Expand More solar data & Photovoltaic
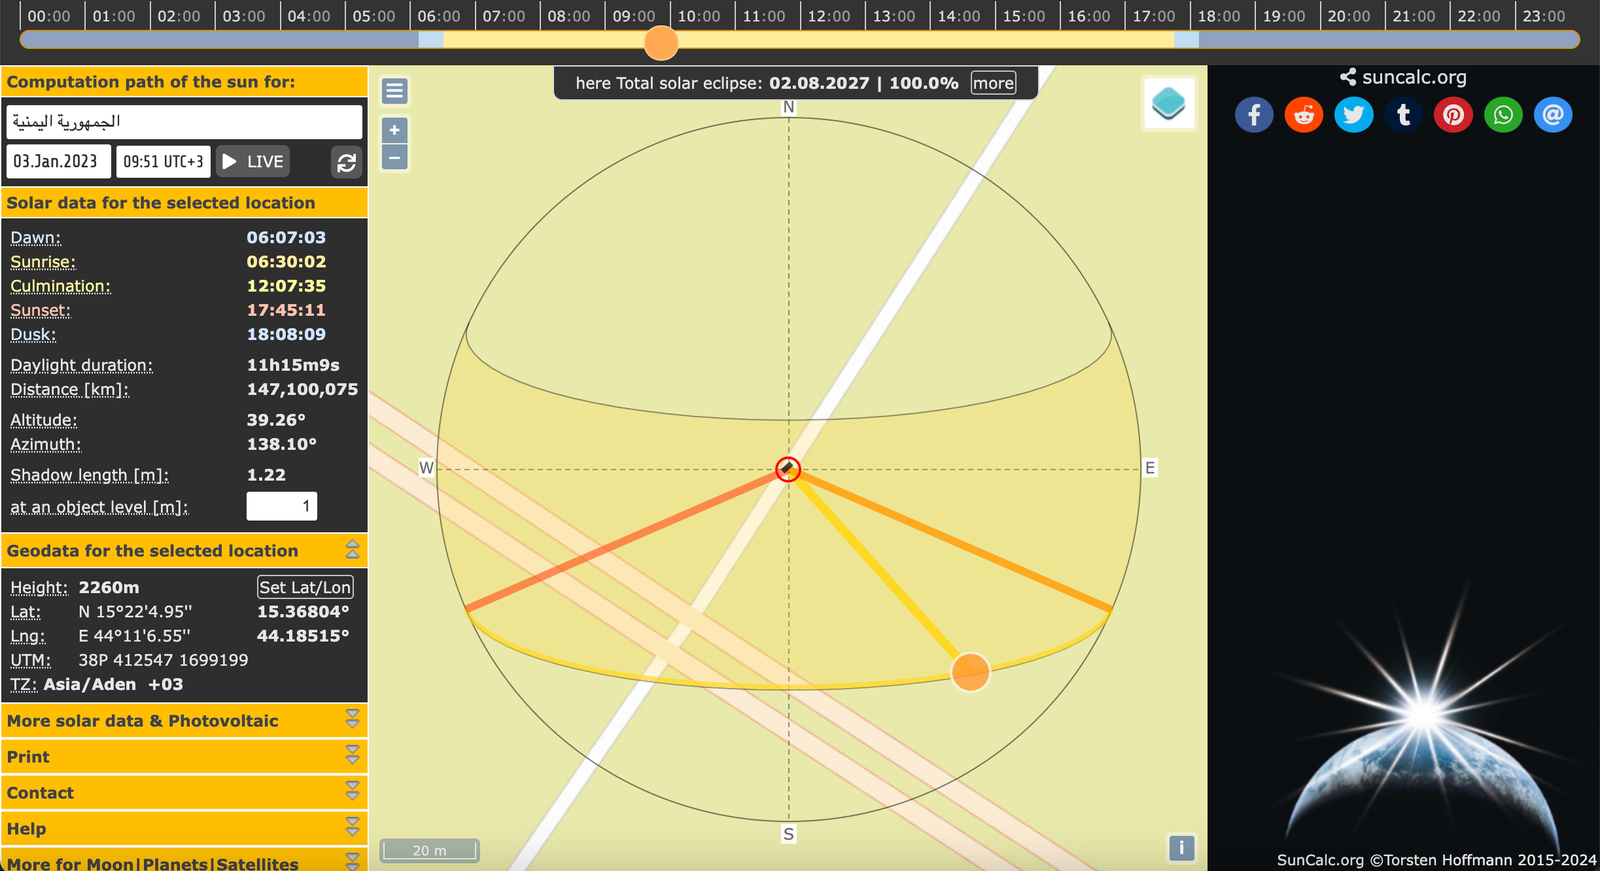 click(352, 720)
